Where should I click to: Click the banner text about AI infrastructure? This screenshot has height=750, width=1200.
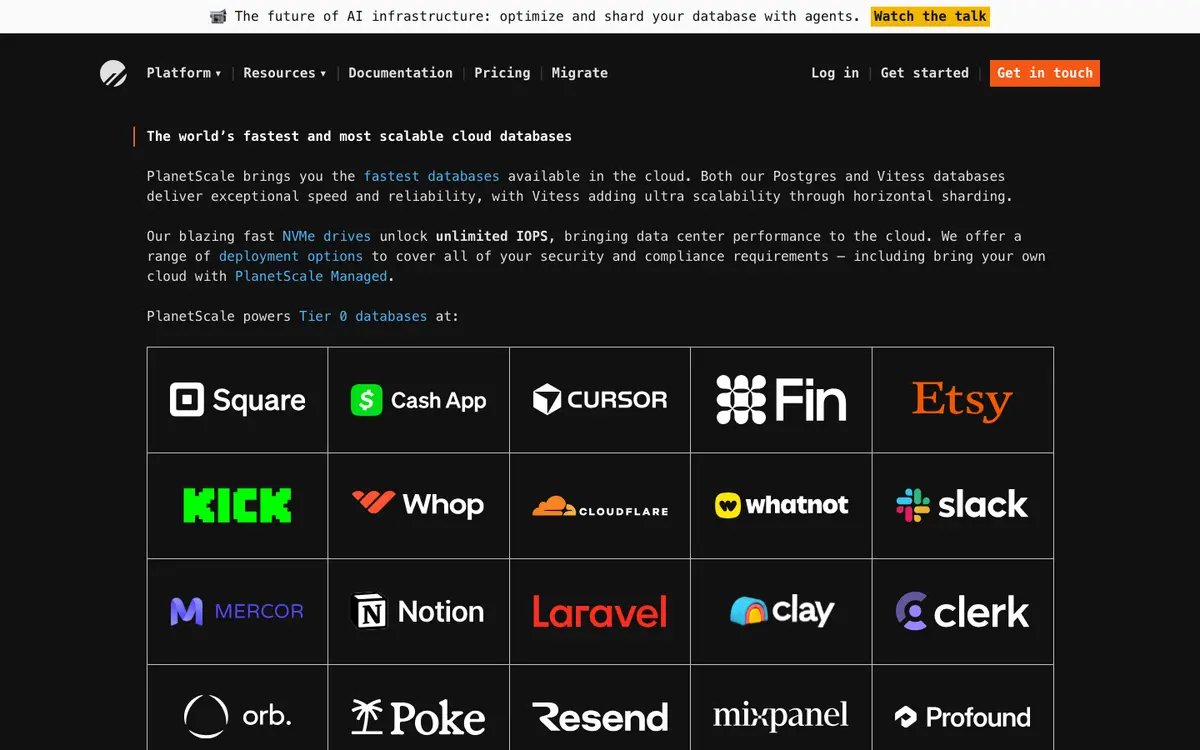(547, 16)
